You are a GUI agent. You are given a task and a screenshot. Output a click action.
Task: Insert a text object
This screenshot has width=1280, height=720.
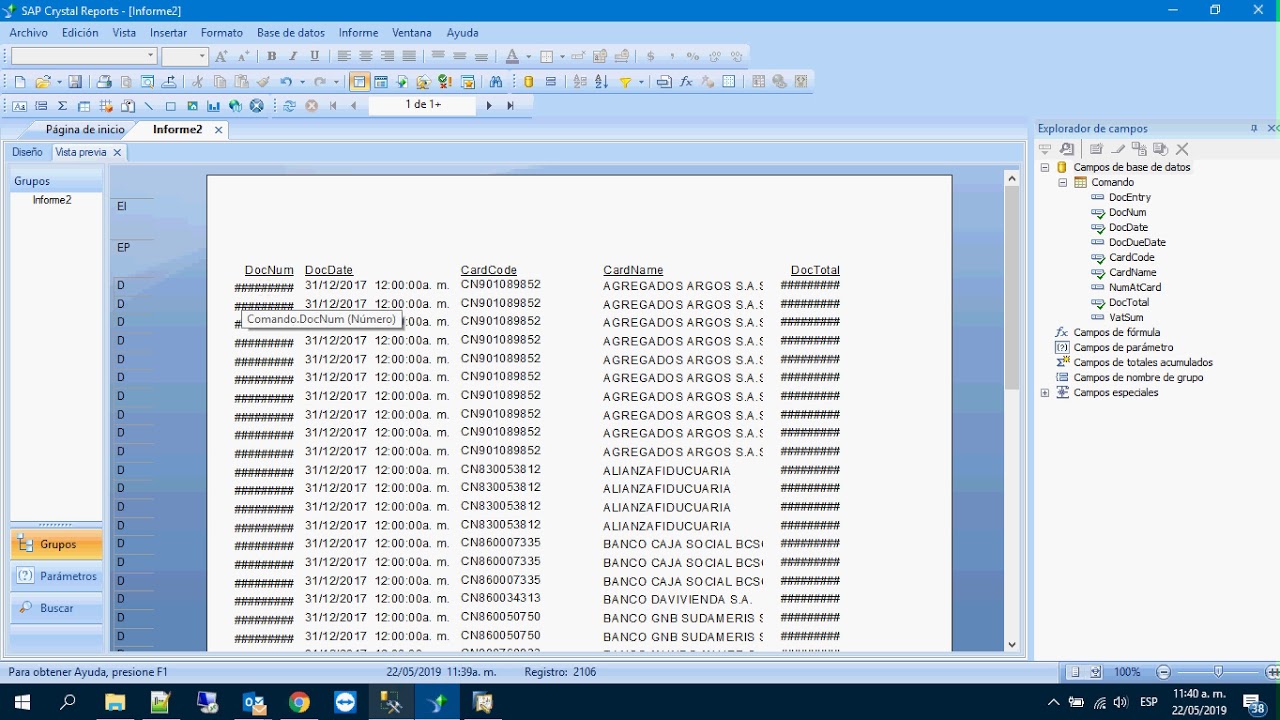pyautogui.click(x=19, y=106)
